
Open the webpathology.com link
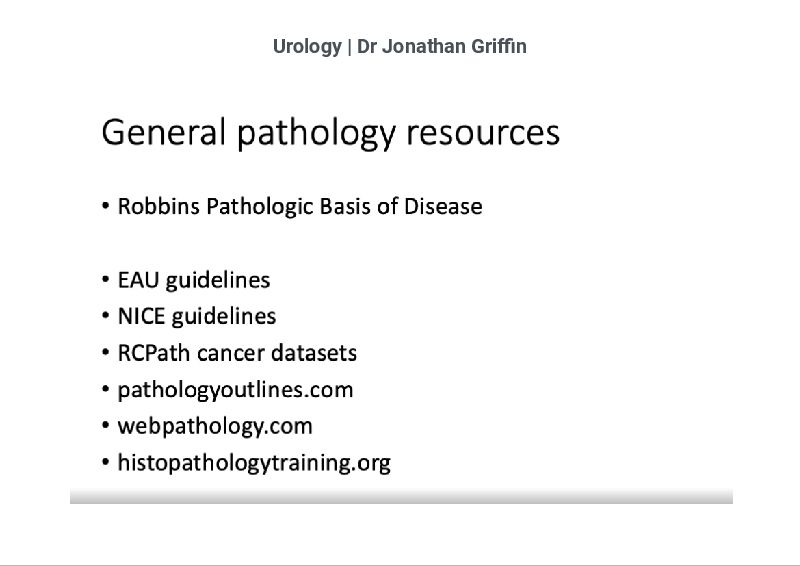pyautogui.click(x=215, y=426)
